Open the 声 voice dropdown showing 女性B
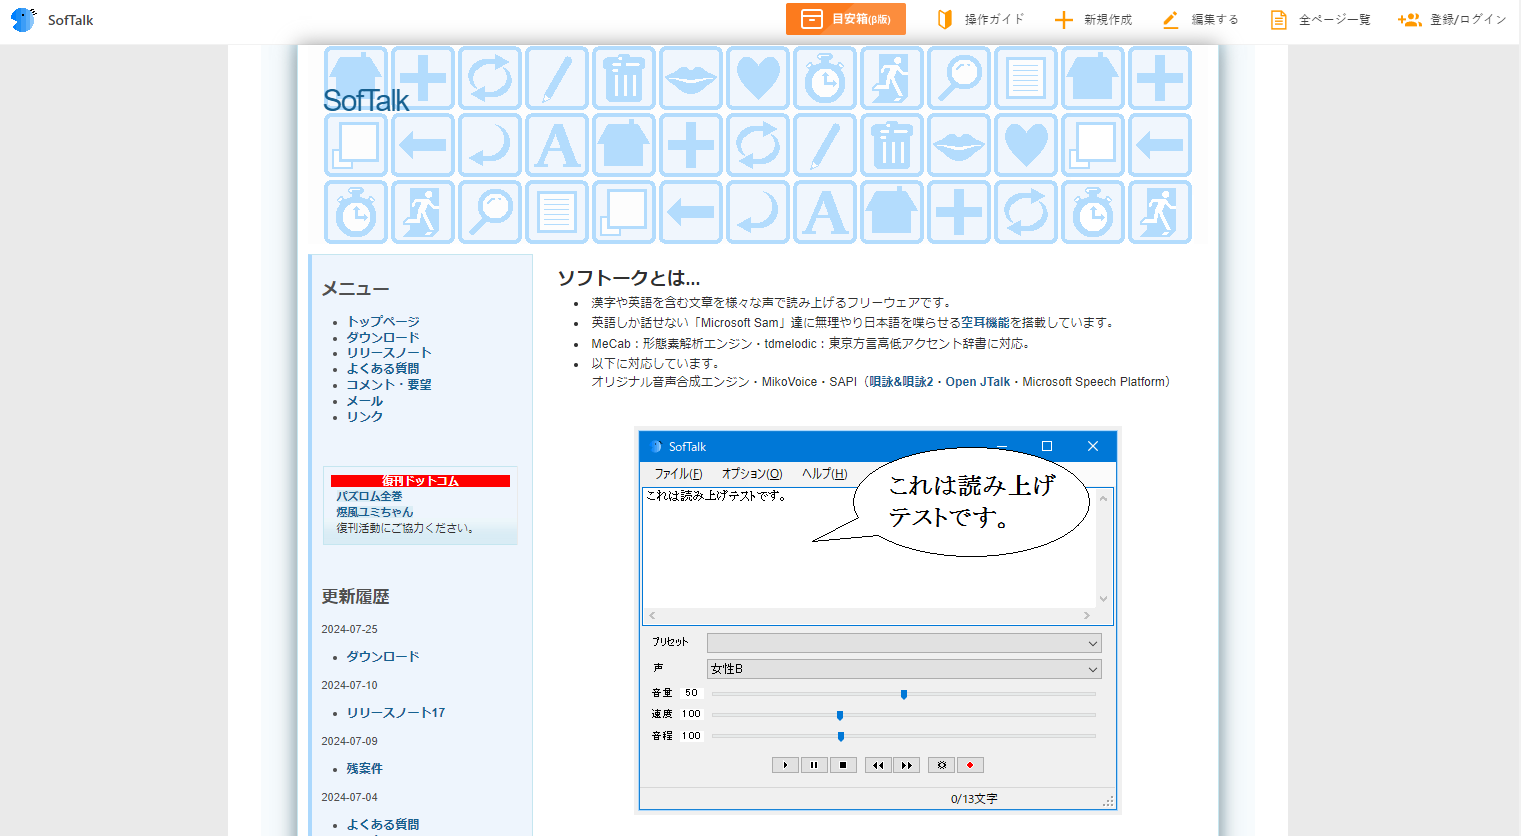 [x=902, y=668]
